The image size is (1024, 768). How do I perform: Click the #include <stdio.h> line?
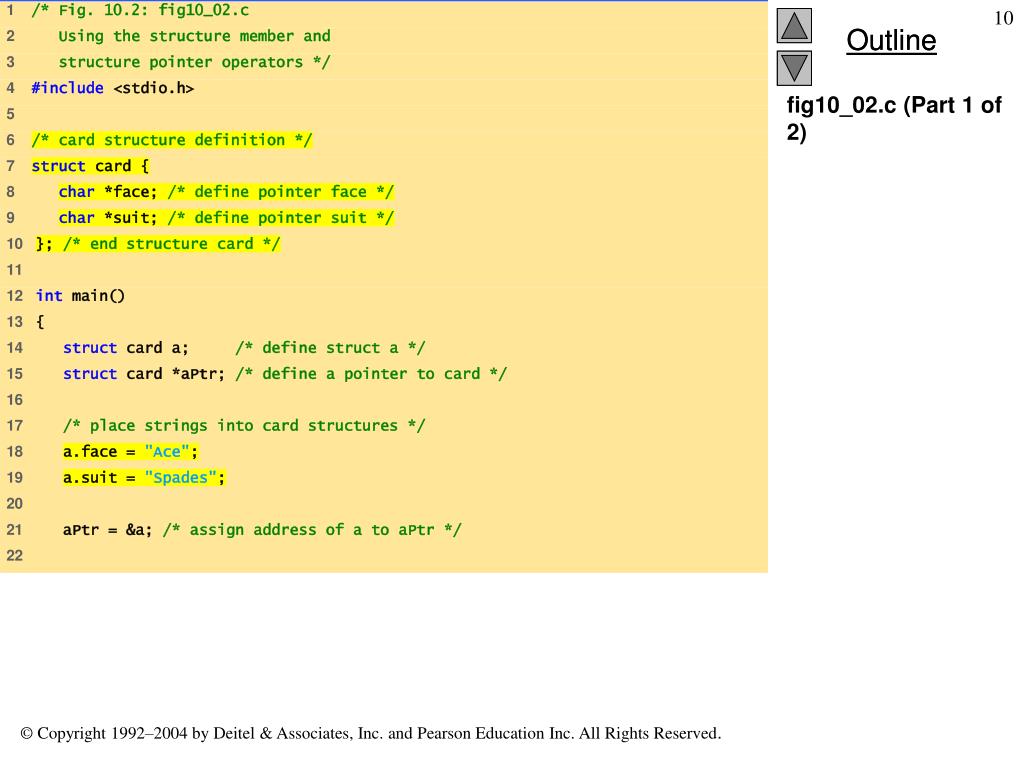click(112, 88)
